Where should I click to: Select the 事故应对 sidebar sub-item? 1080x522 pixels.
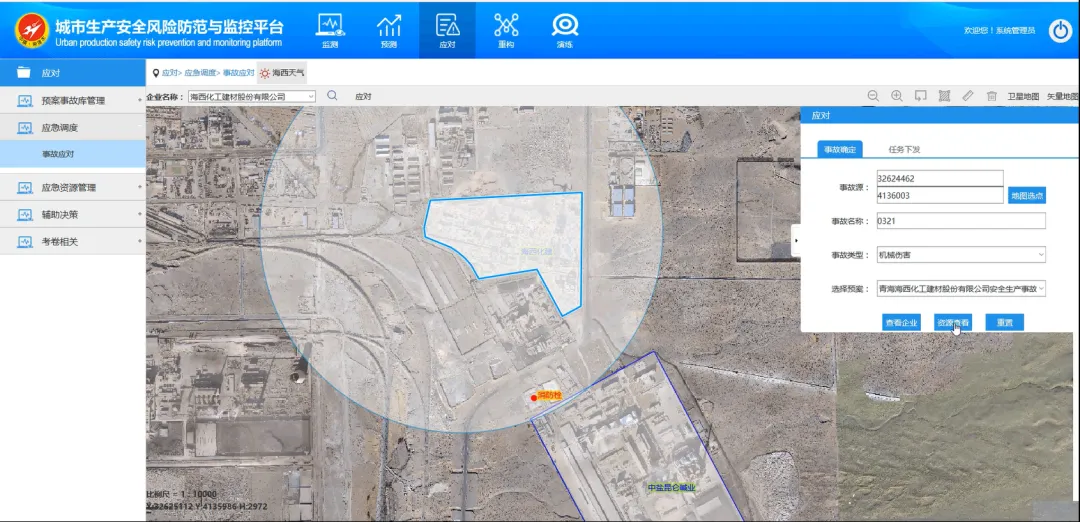point(72,154)
